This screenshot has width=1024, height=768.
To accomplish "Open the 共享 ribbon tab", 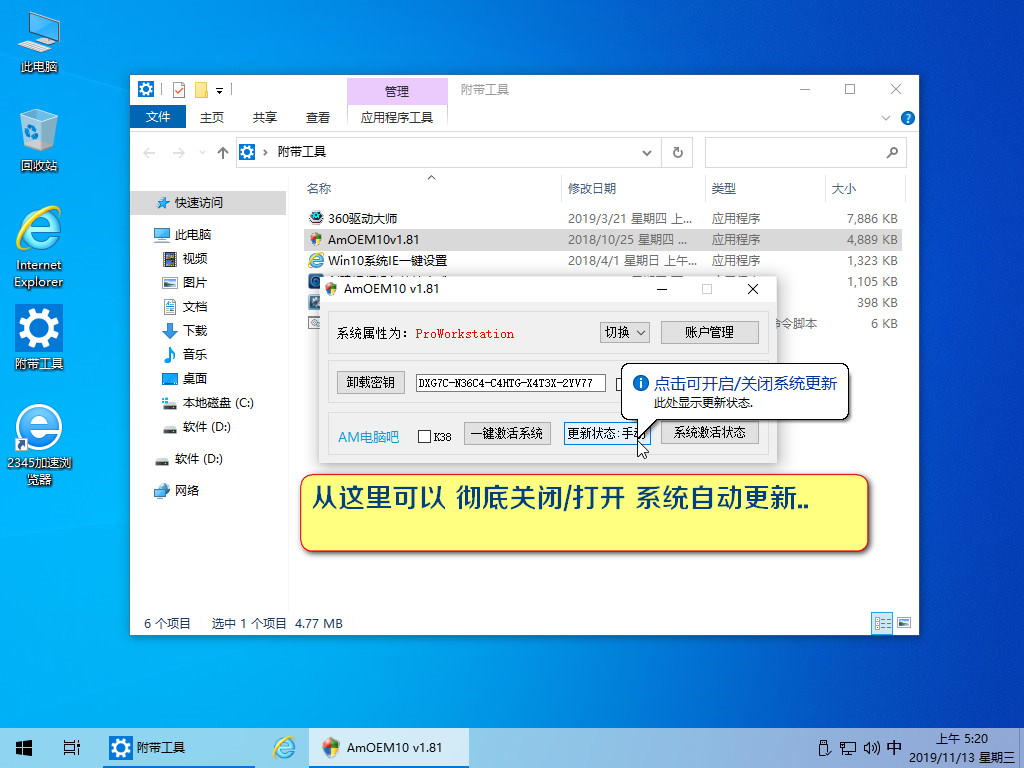I will (264, 117).
